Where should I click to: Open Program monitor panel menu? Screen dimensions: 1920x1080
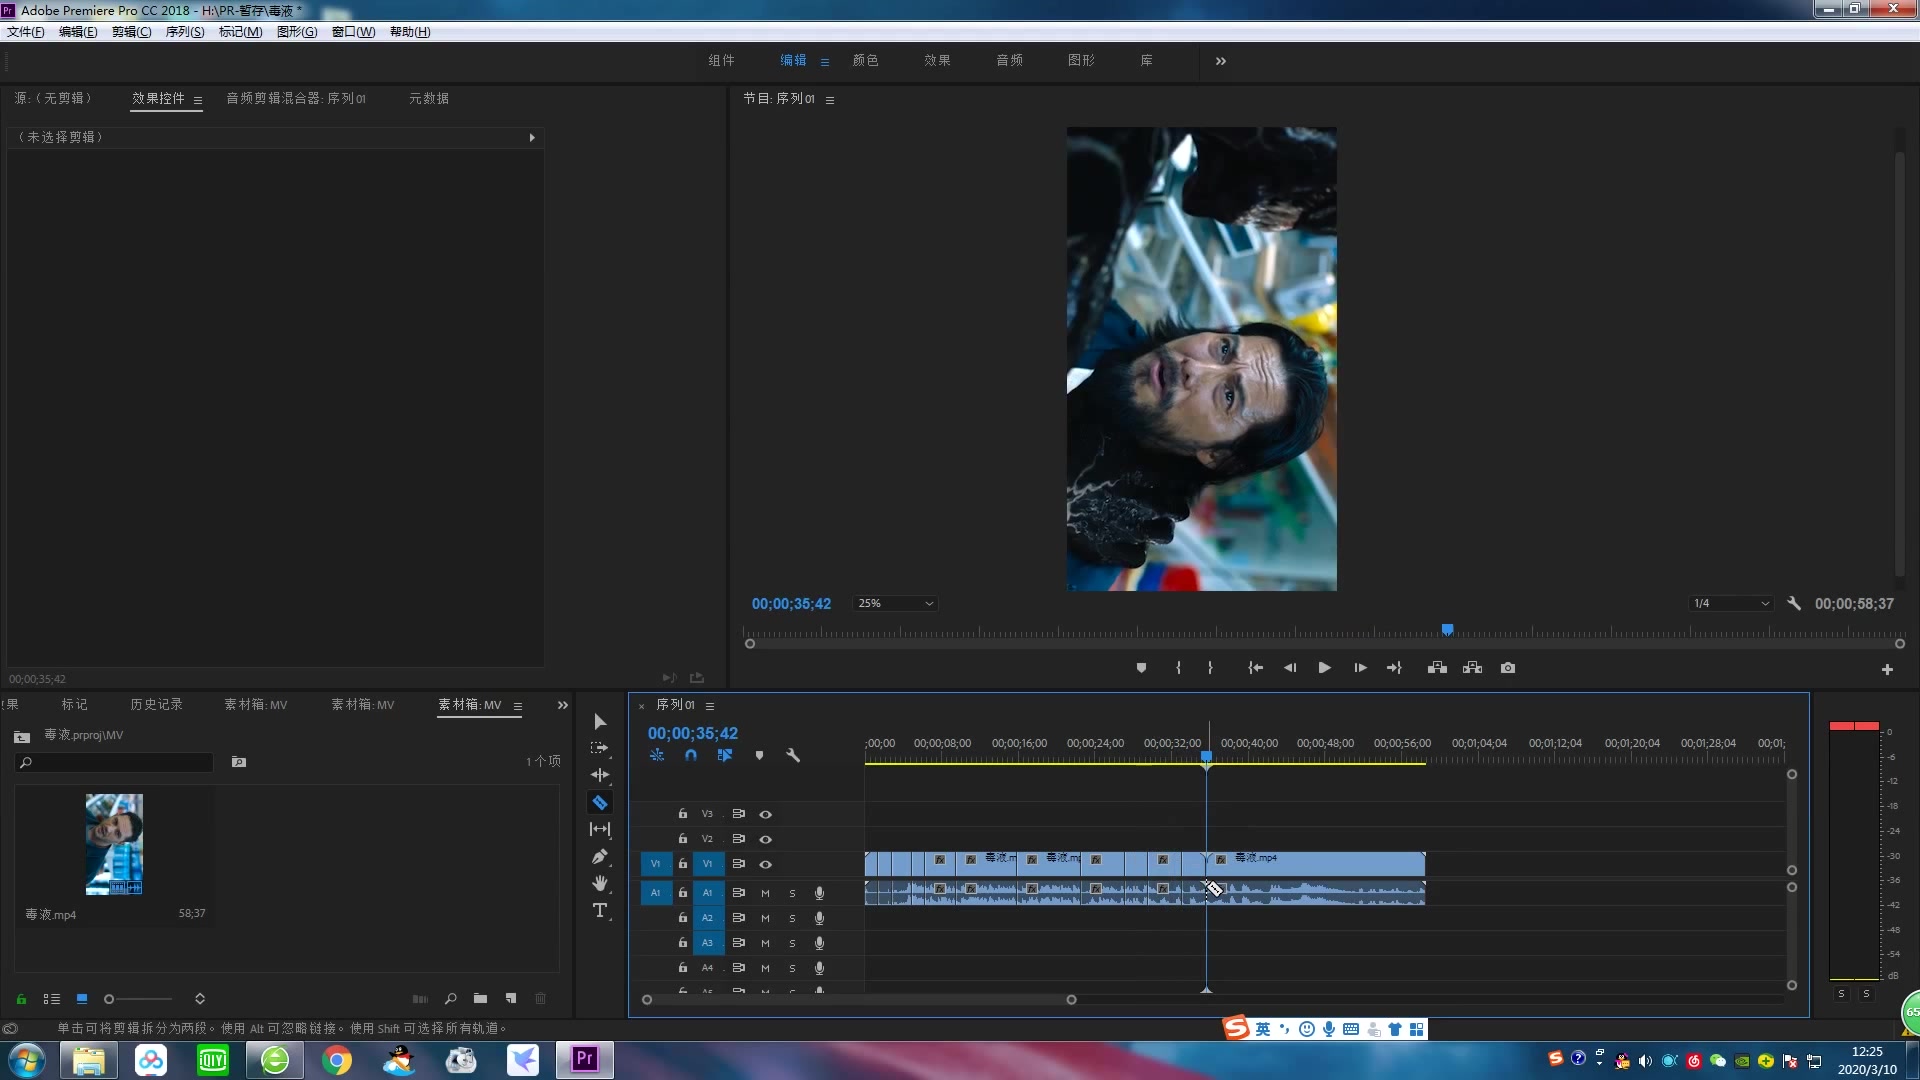(x=830, y=100)
